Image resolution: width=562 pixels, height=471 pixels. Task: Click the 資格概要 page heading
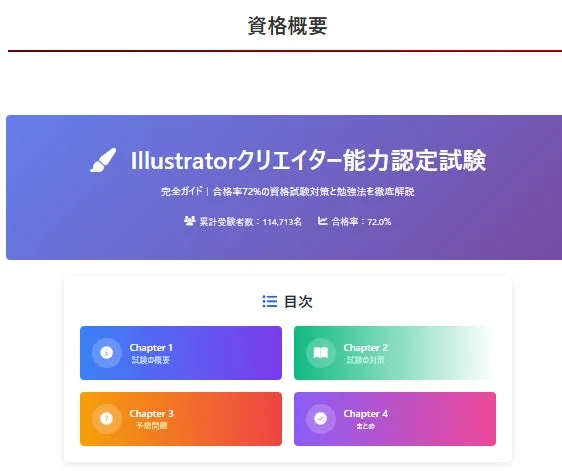pos(287,26)
